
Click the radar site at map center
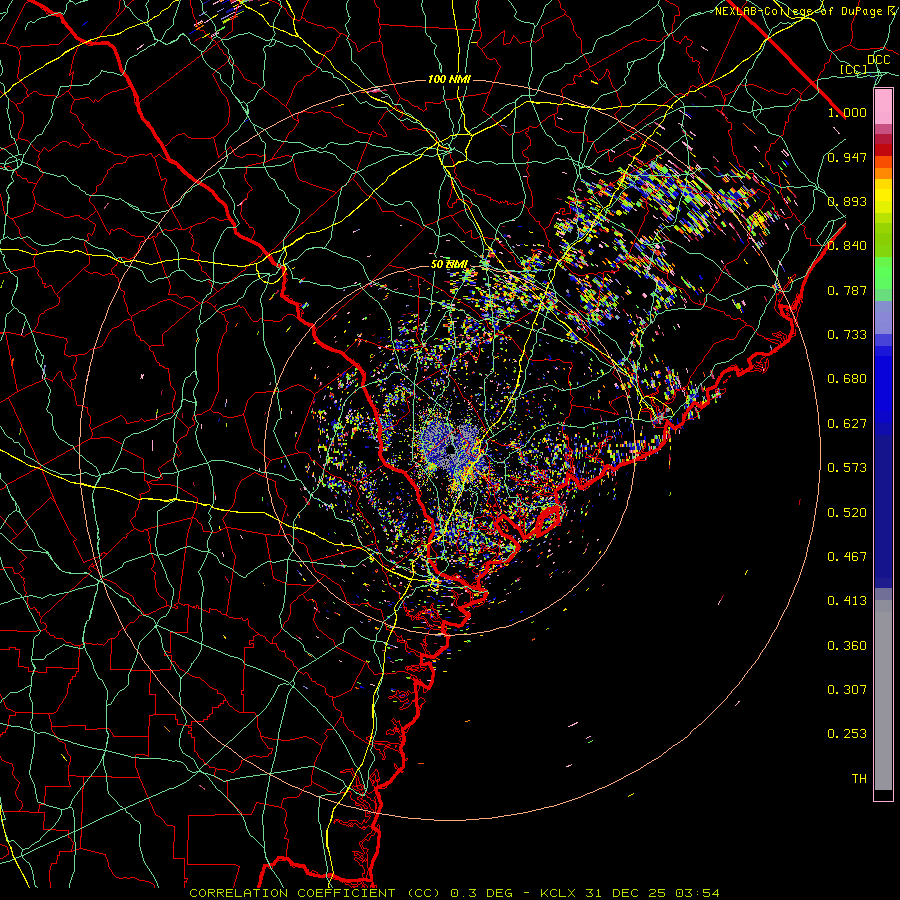point(450,450)
